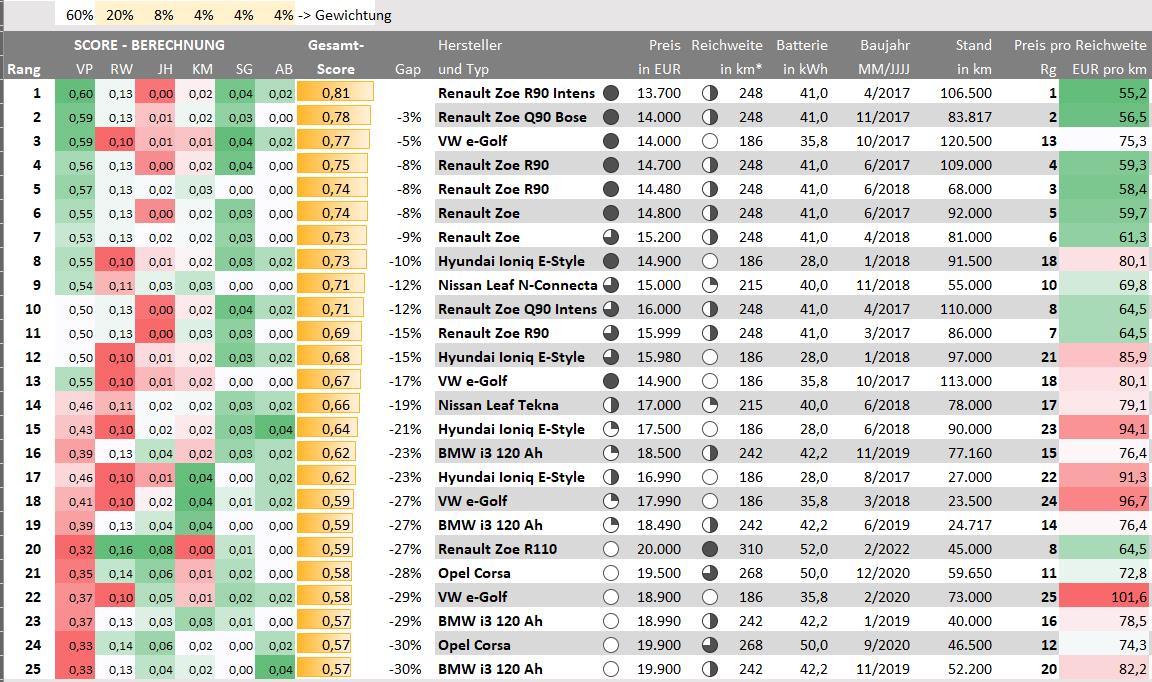
Task: Click the price Harvey ball icon in rank 7 row
Action: pos(611,237)
